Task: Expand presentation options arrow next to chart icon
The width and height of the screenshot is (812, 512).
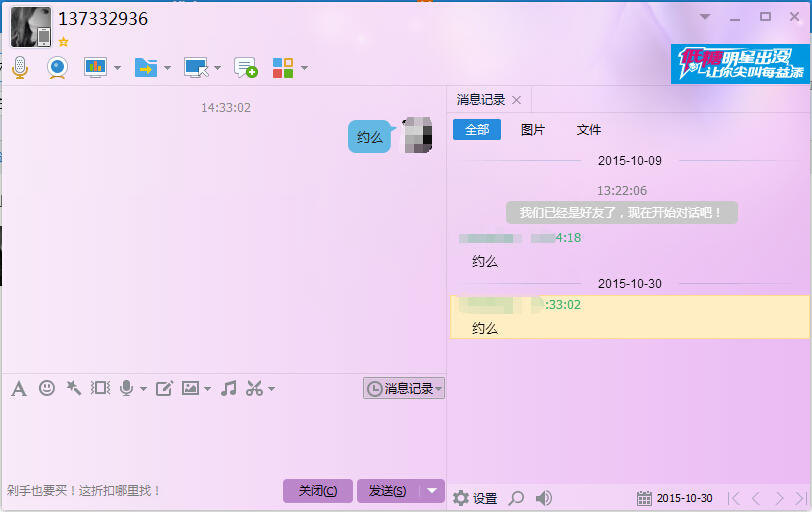Action: tap(118, 68)
